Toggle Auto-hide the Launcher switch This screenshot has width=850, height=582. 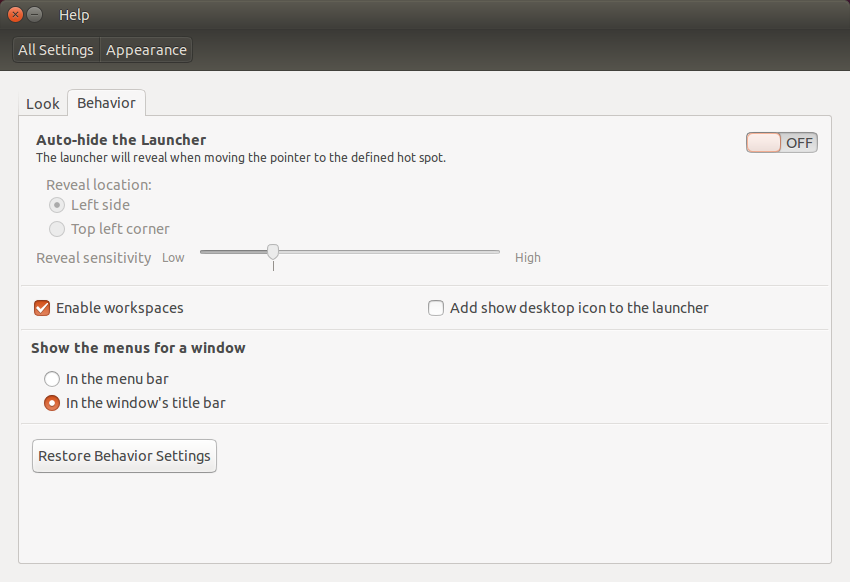(x=782, y=143)
